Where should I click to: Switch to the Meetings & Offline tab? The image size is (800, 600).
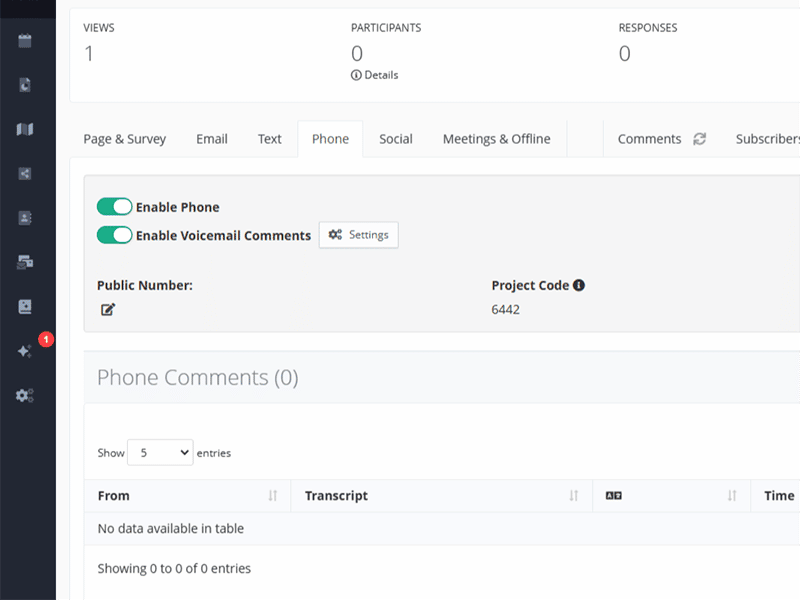(496, 139)
